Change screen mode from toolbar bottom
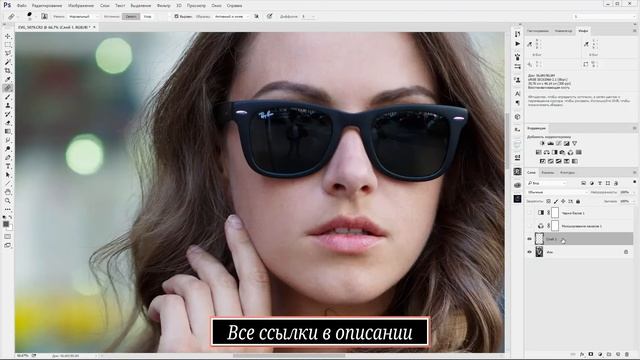Screen dimensions: 640x360 pyautogui.click(x=8, y=245)
